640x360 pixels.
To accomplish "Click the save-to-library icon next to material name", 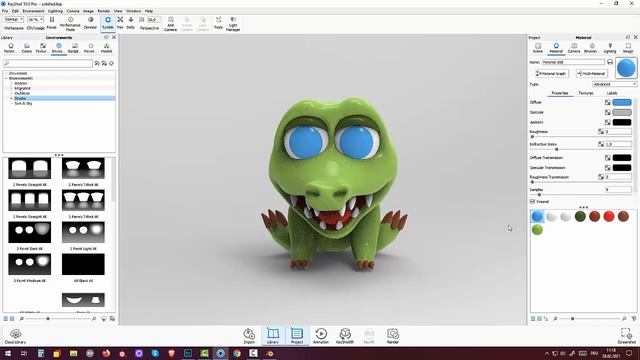I will [x=610, y=62].
